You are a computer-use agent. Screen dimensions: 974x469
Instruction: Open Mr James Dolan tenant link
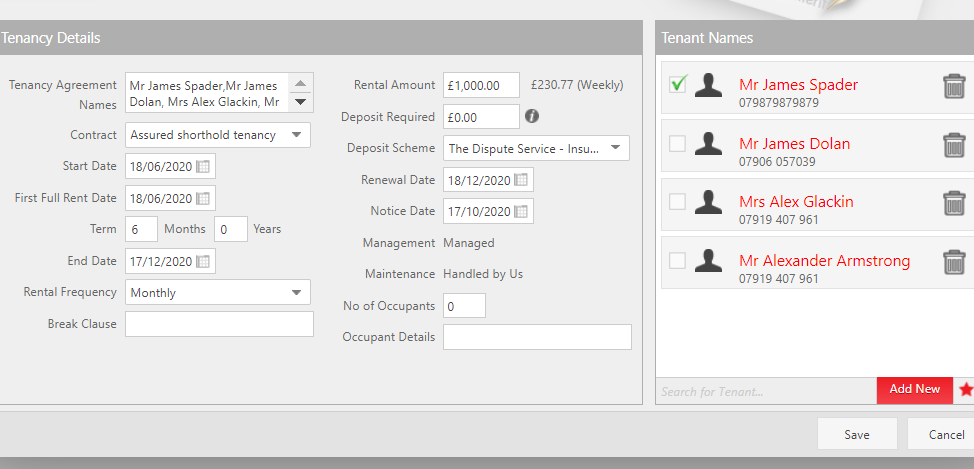point(794,143)
